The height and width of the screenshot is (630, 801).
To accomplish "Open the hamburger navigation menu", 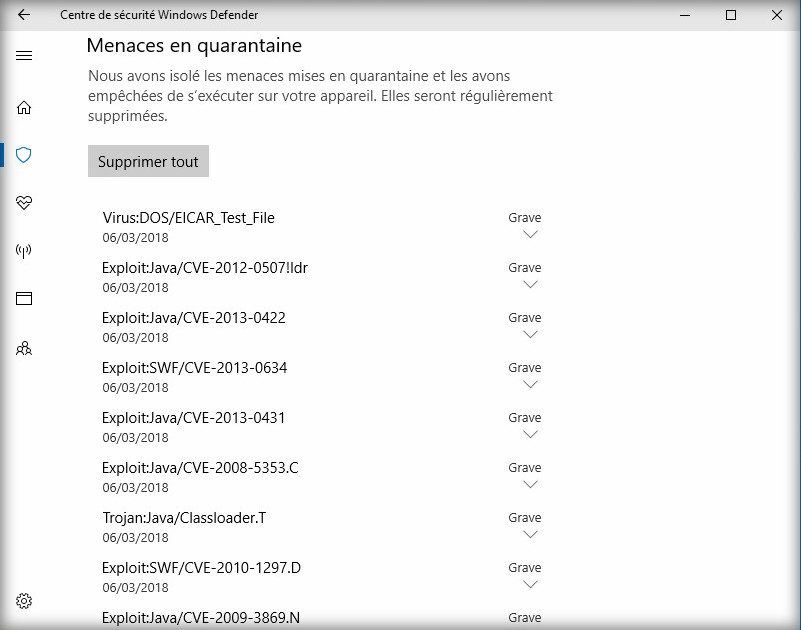I will click(24, 55).
